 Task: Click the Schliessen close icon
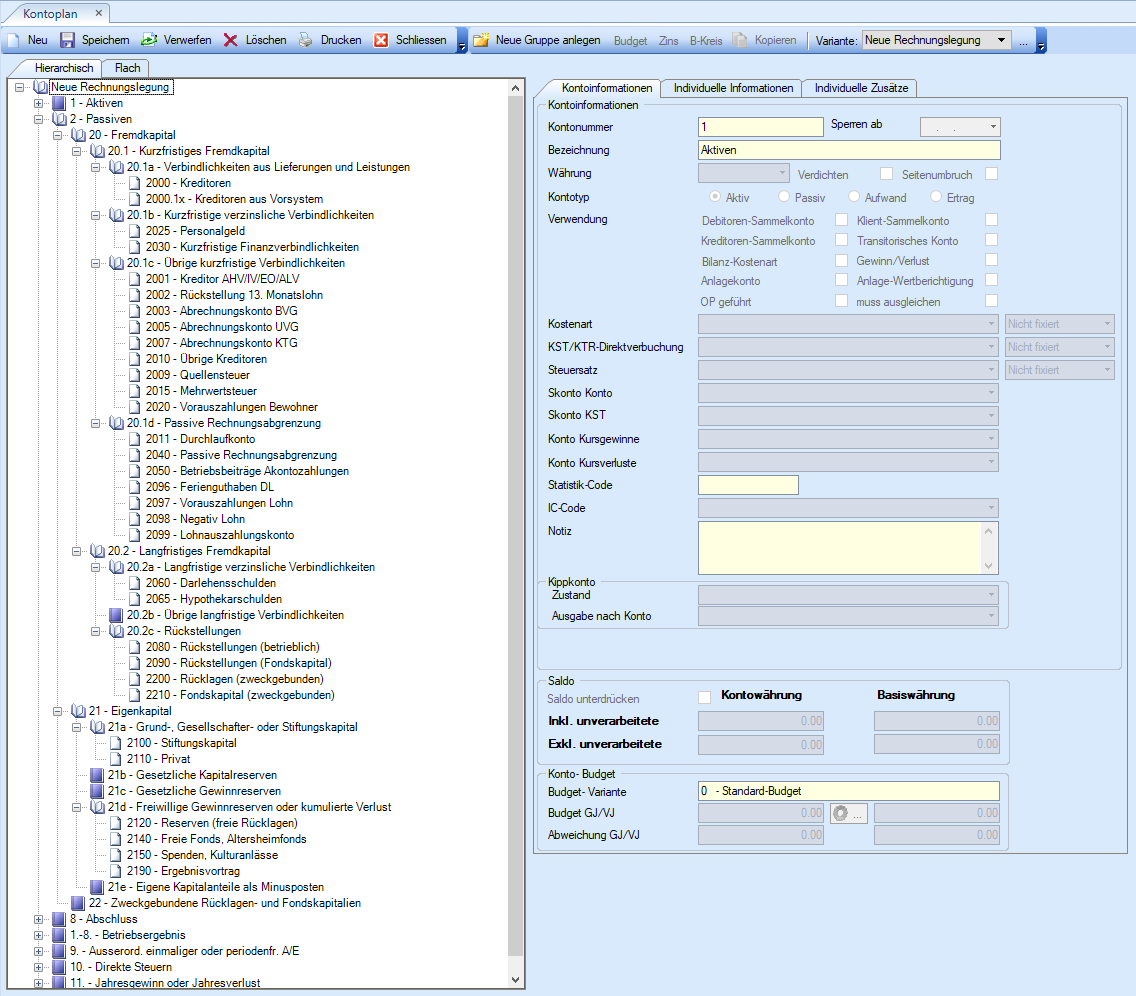(381, 40)
